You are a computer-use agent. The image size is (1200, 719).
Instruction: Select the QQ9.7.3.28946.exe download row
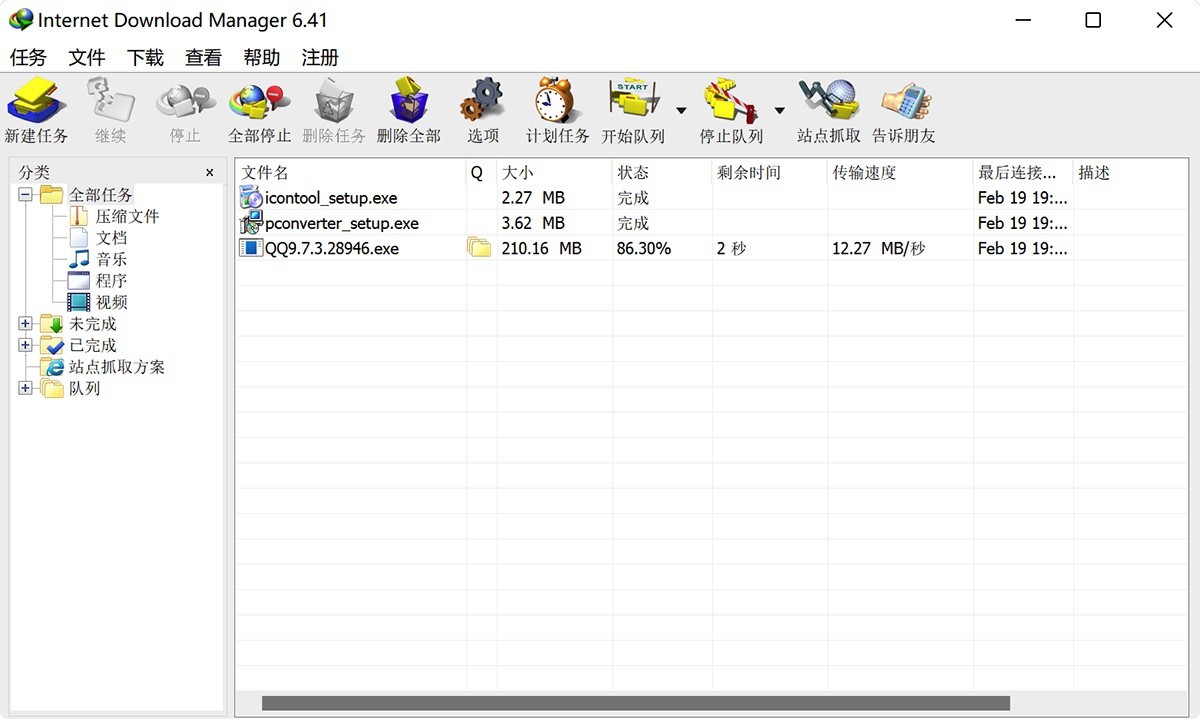(712, 248)
